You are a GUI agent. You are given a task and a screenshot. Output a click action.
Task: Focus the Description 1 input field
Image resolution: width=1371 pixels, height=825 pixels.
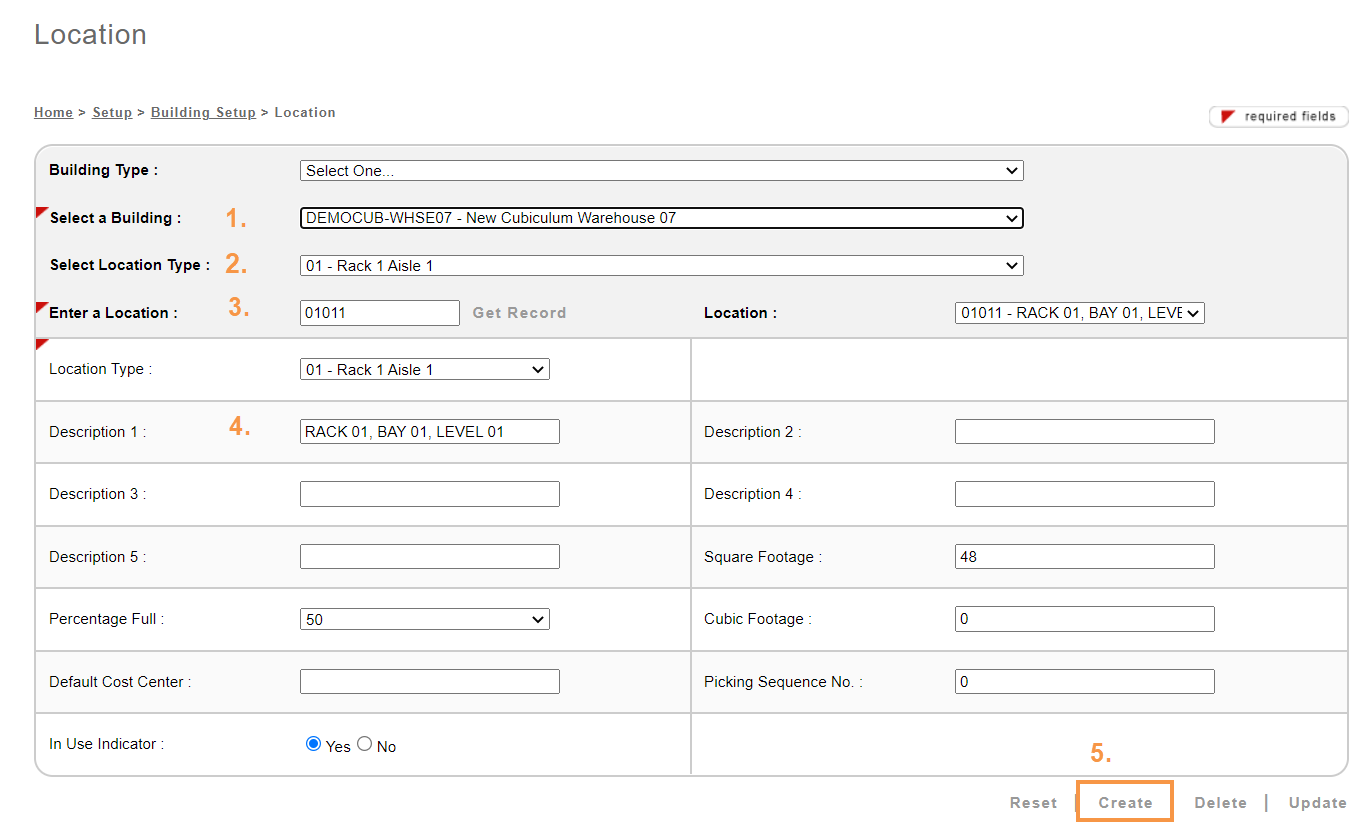point(429,432)
